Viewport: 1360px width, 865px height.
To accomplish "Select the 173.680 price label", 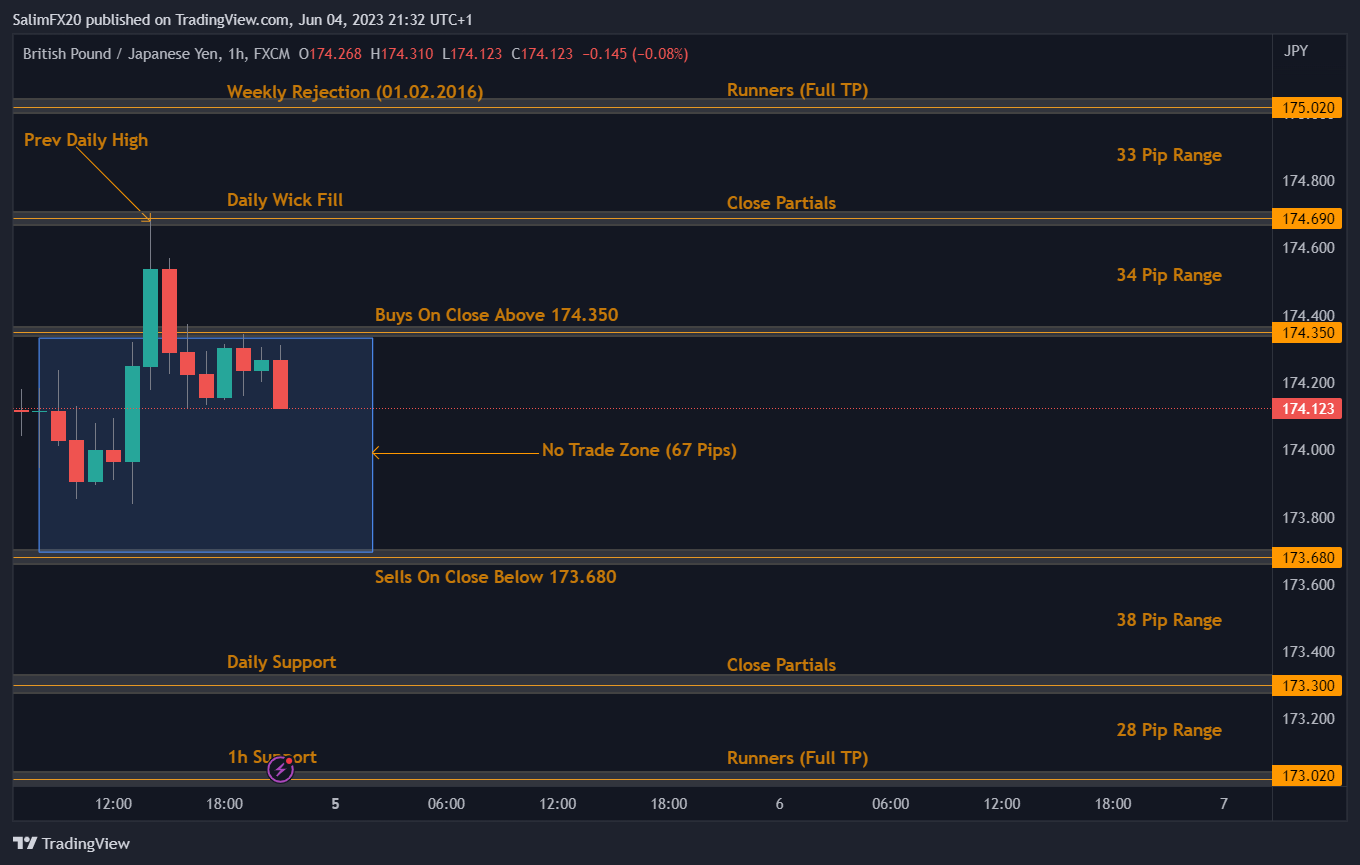I will (1306, 557).
